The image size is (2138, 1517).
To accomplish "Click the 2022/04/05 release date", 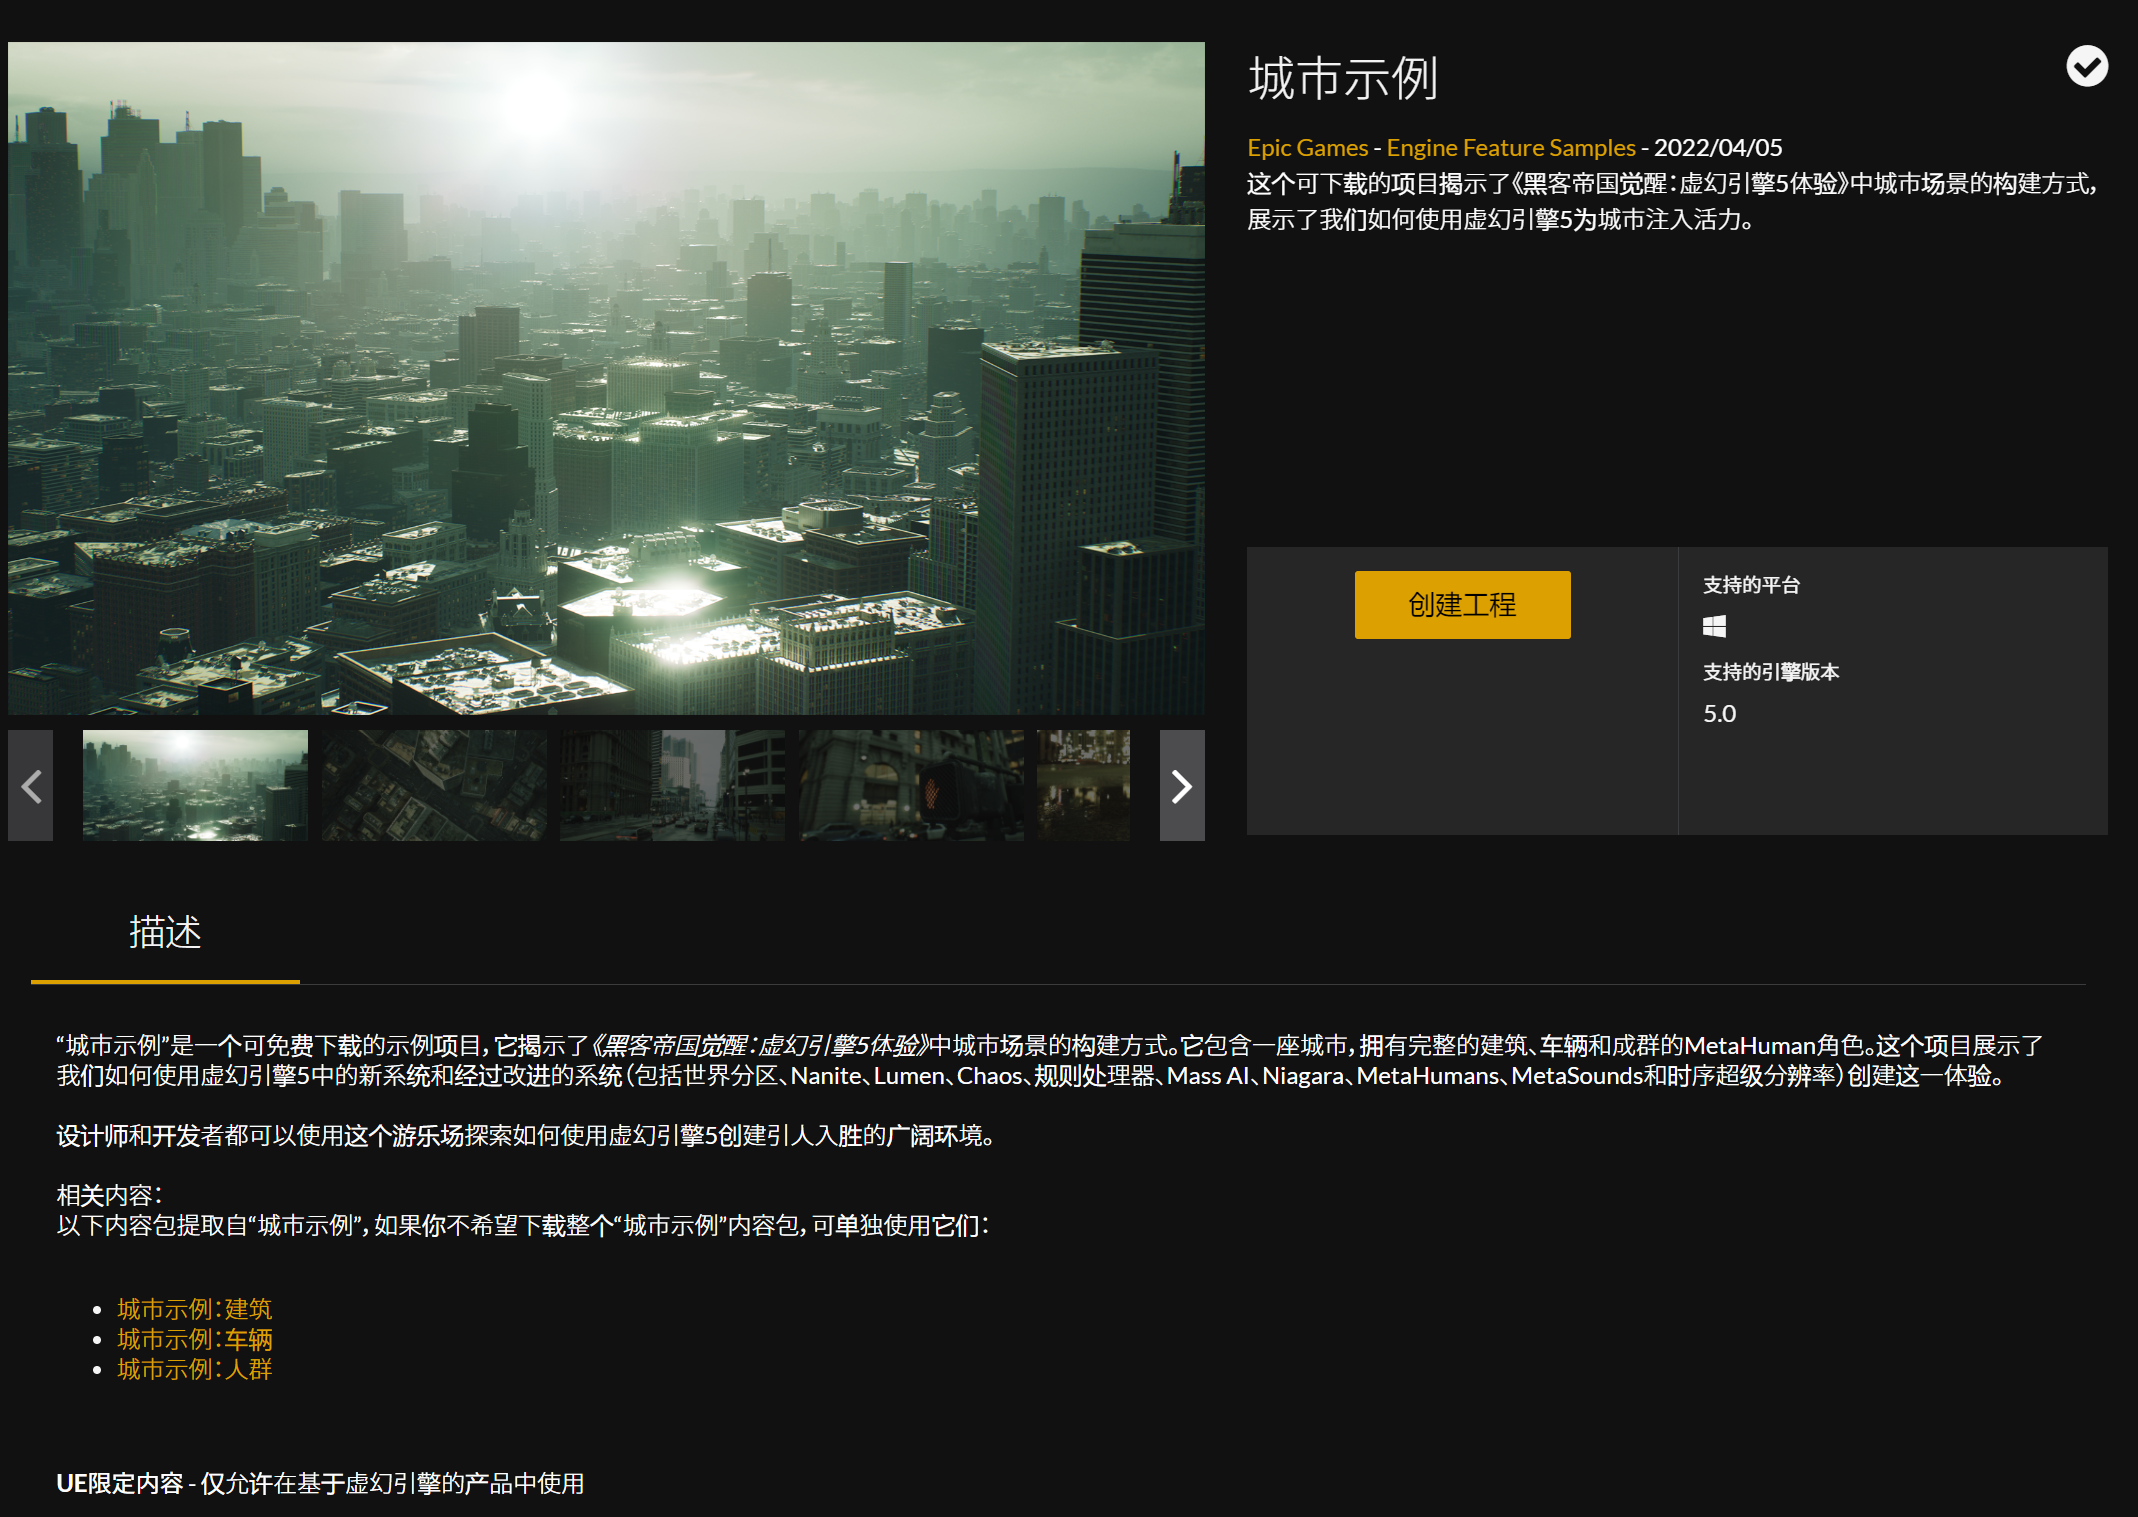I will (1718, 148).
